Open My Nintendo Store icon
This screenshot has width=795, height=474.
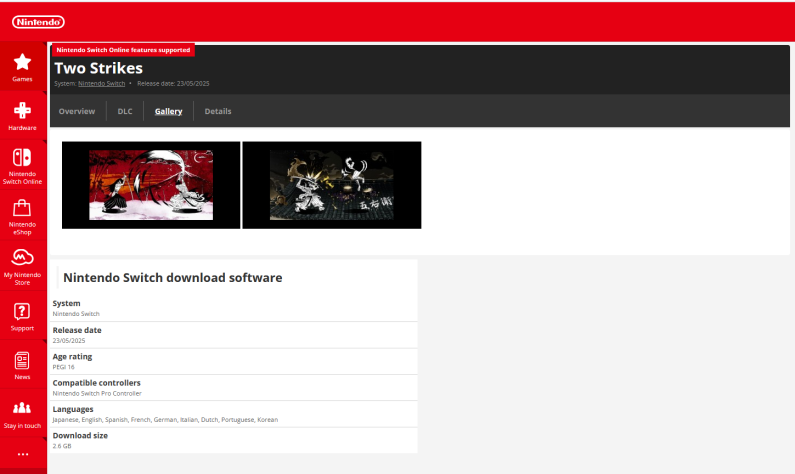(22, 258)
